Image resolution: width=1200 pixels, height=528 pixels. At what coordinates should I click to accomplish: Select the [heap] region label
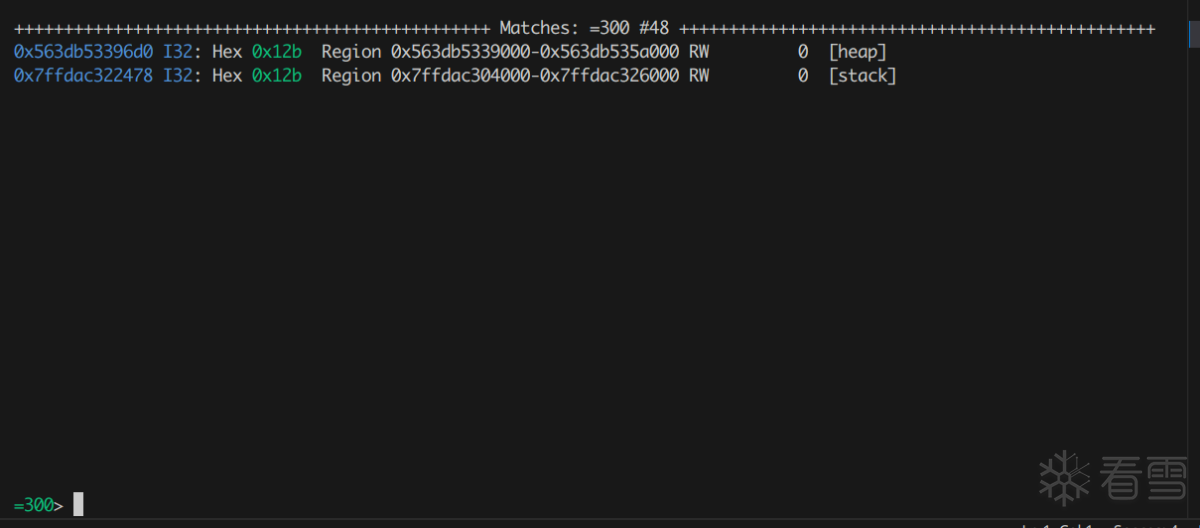pyautogui.click(x=857, y=52)
